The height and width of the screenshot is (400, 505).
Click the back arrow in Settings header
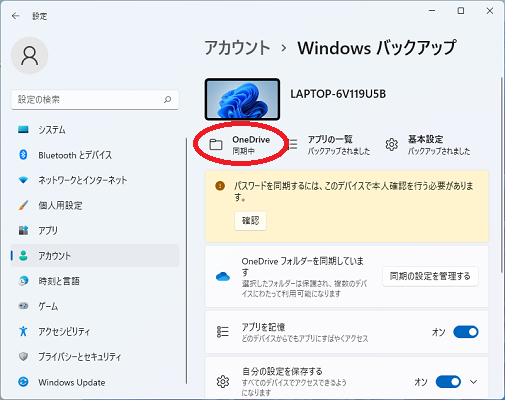coord(16,16)
